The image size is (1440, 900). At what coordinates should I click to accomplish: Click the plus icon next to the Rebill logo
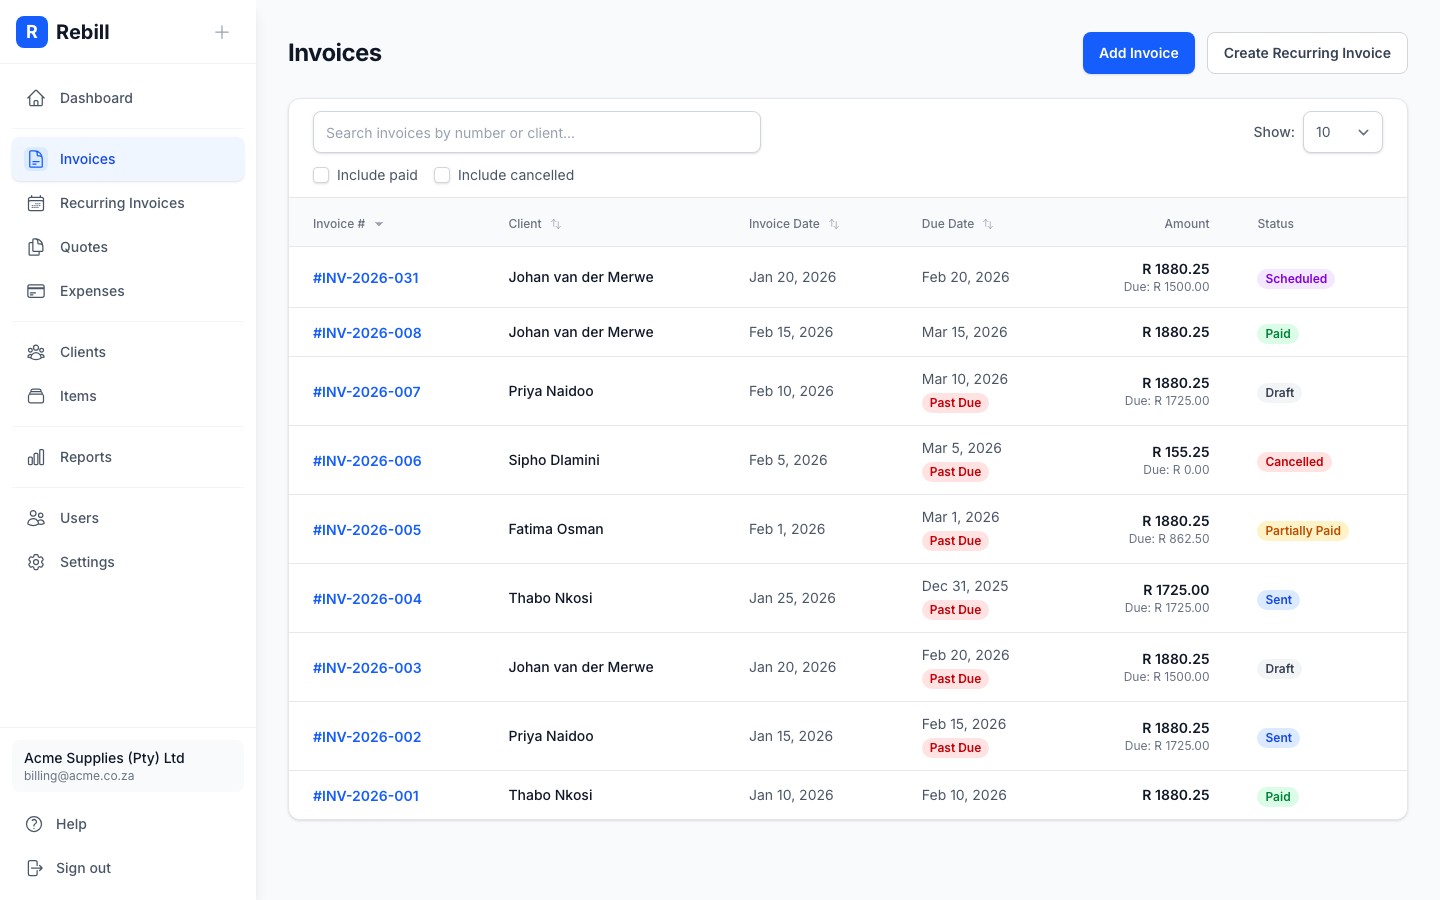(222, 32)
